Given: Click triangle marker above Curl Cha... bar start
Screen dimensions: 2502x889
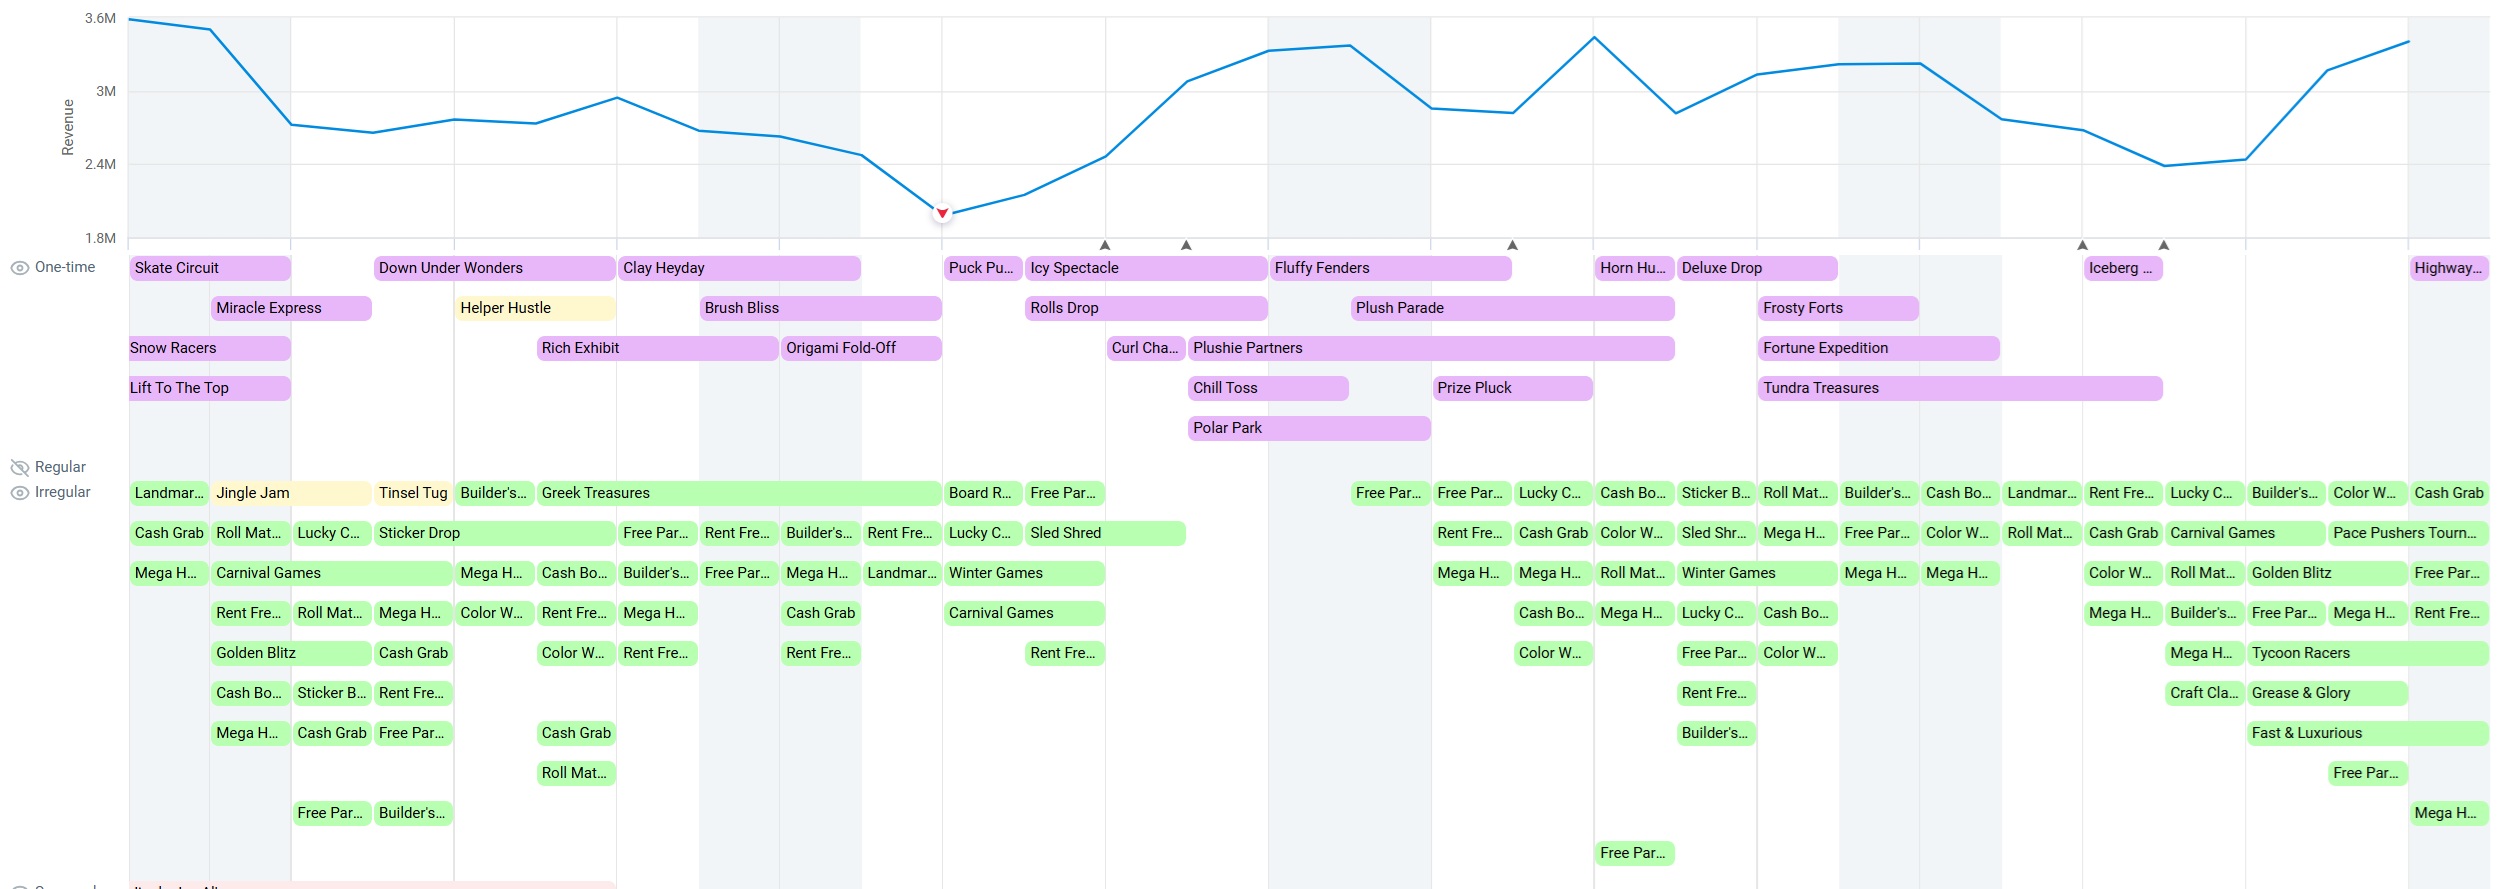Looking at the screenshot, I should coord(1105,245).
